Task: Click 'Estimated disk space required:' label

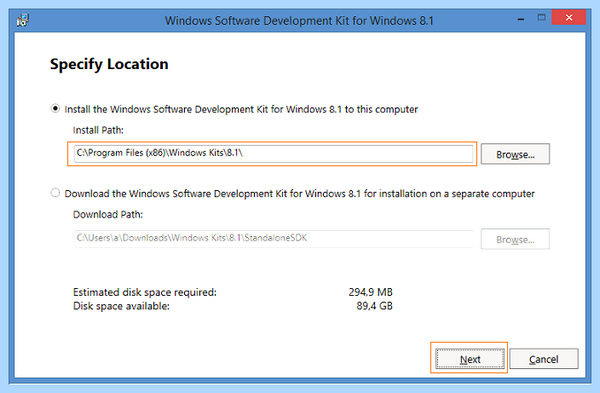Action: tap(145, 292)
